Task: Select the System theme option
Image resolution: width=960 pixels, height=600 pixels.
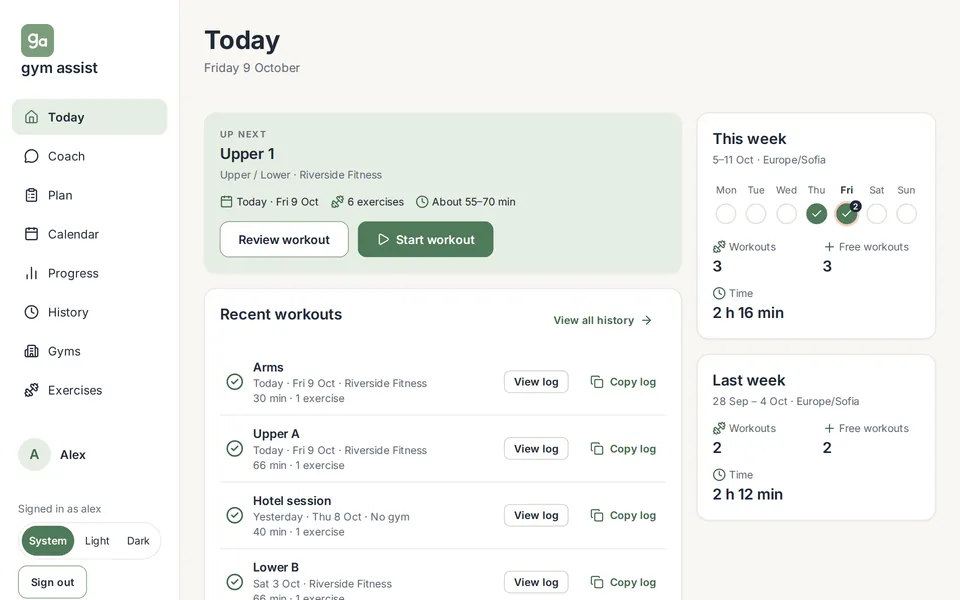Action: pos(48,541)
